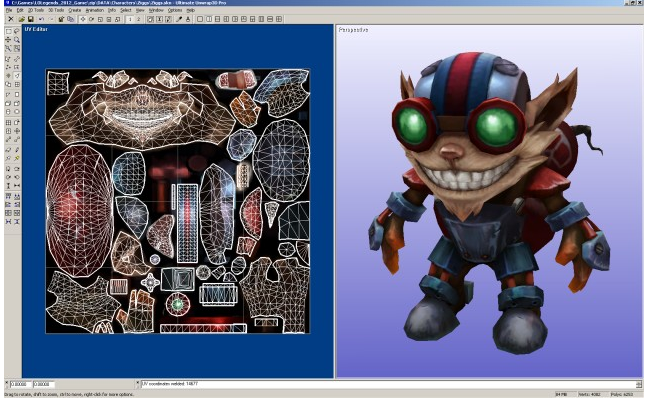654x398 pixels.
Task: Select the rectangle selection tool in left toolbox
Action: click(8, 31)
